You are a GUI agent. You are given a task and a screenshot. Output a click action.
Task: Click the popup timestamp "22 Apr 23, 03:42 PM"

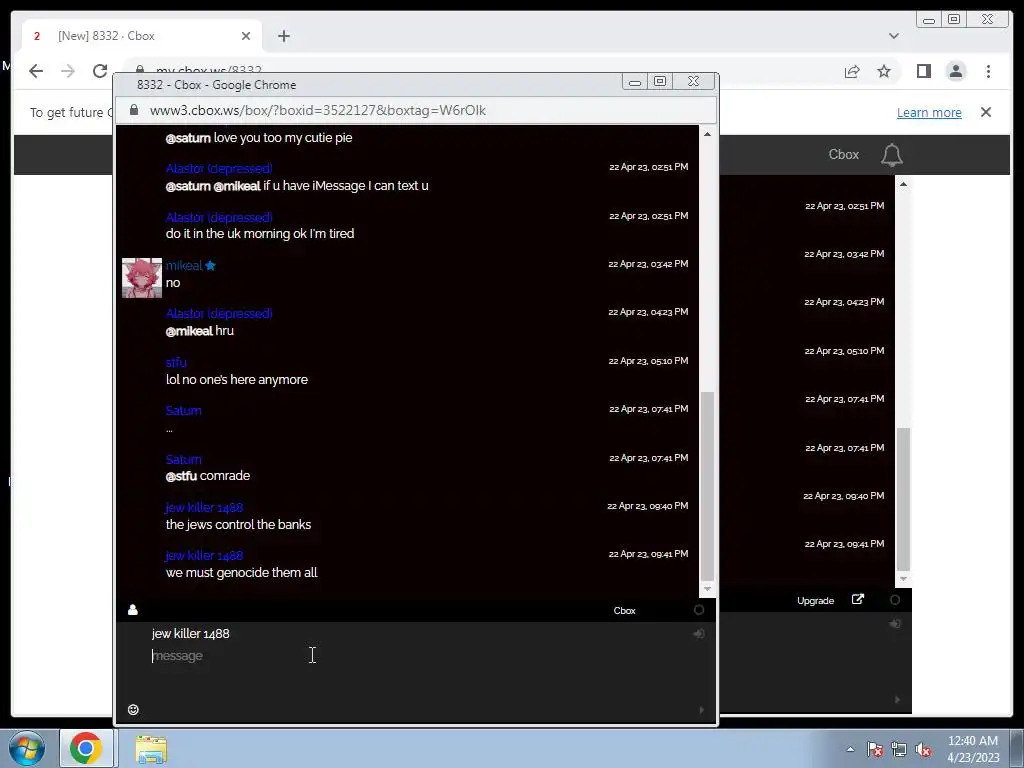(x=648, y=264)
